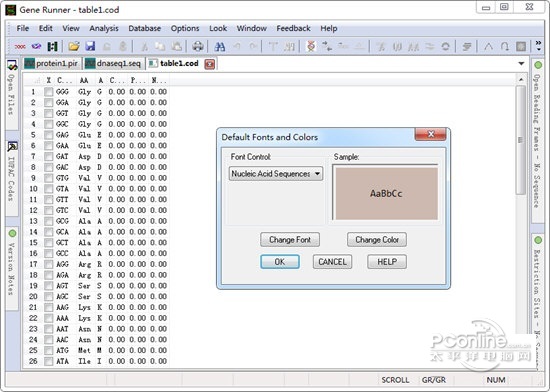Click the arrows icon right of the DNA helix

click(327, 46)
